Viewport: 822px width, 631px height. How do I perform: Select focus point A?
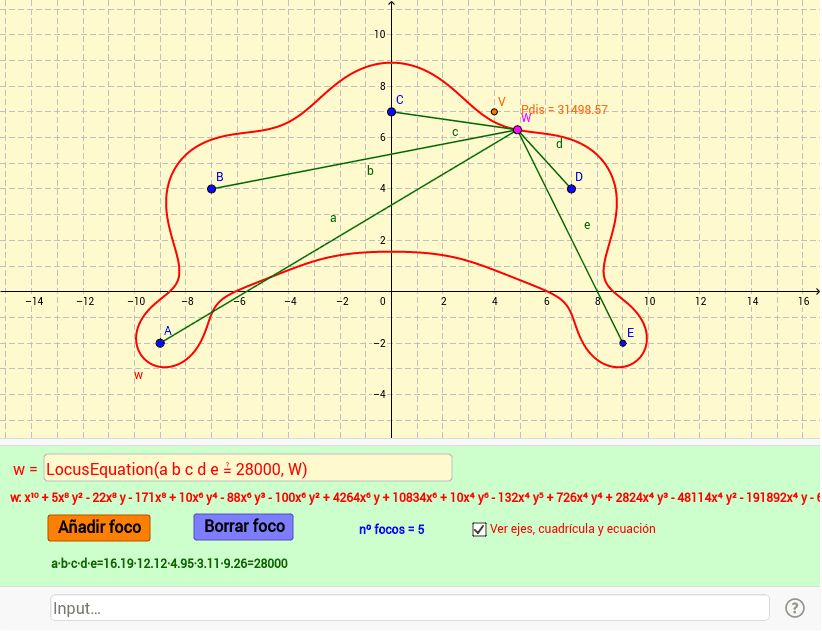coord(160,343)
